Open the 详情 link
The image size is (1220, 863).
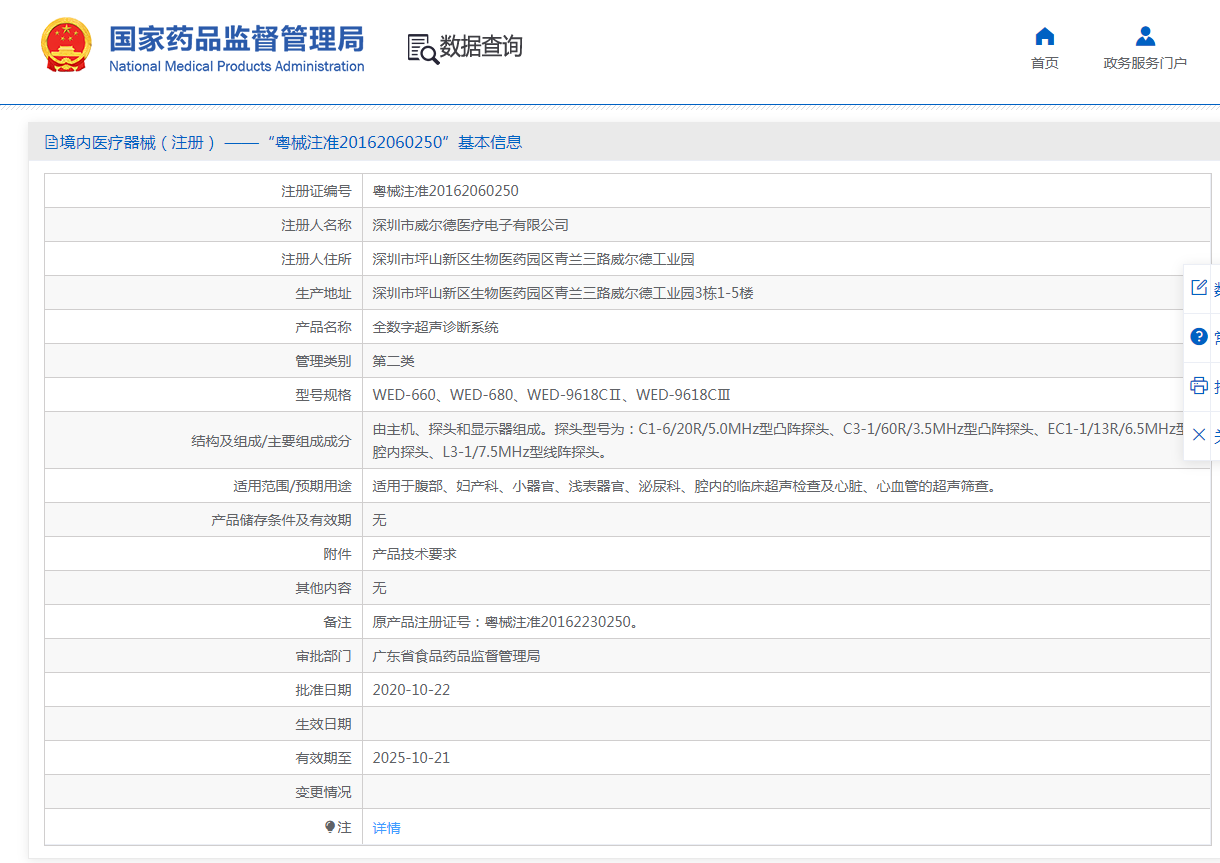click(387, 828)
